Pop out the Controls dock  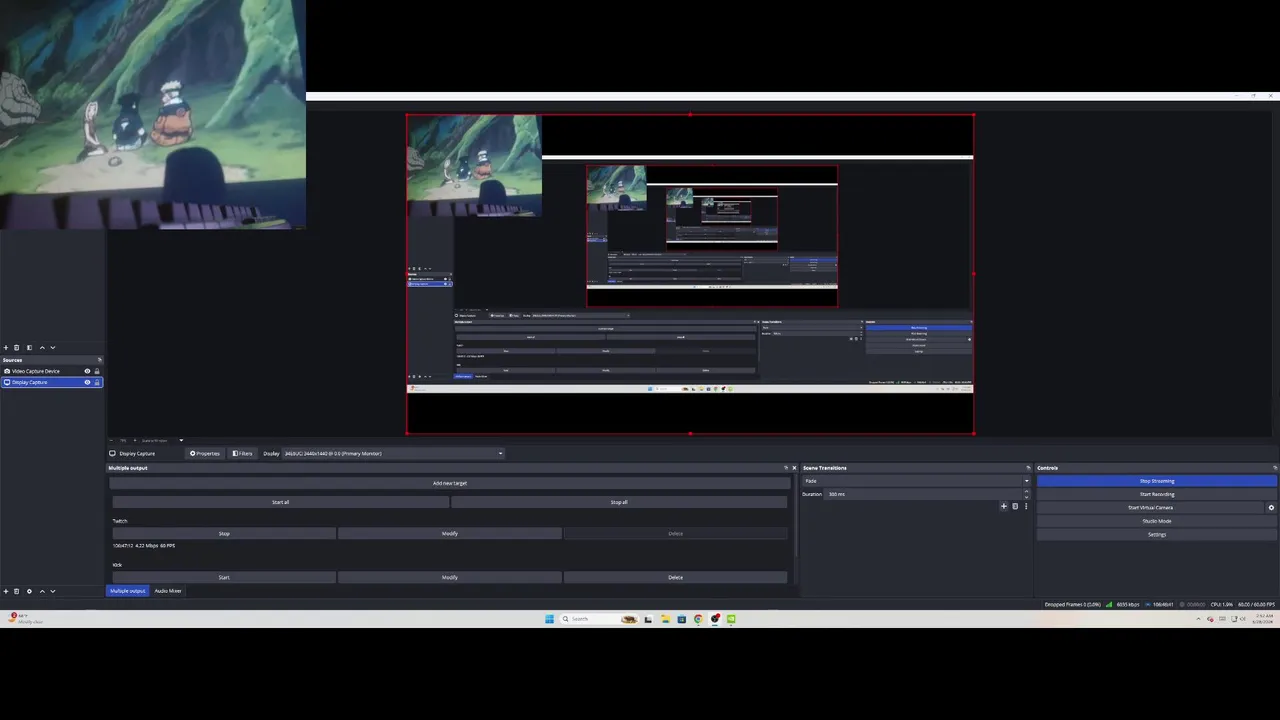tap(1274, 468)
